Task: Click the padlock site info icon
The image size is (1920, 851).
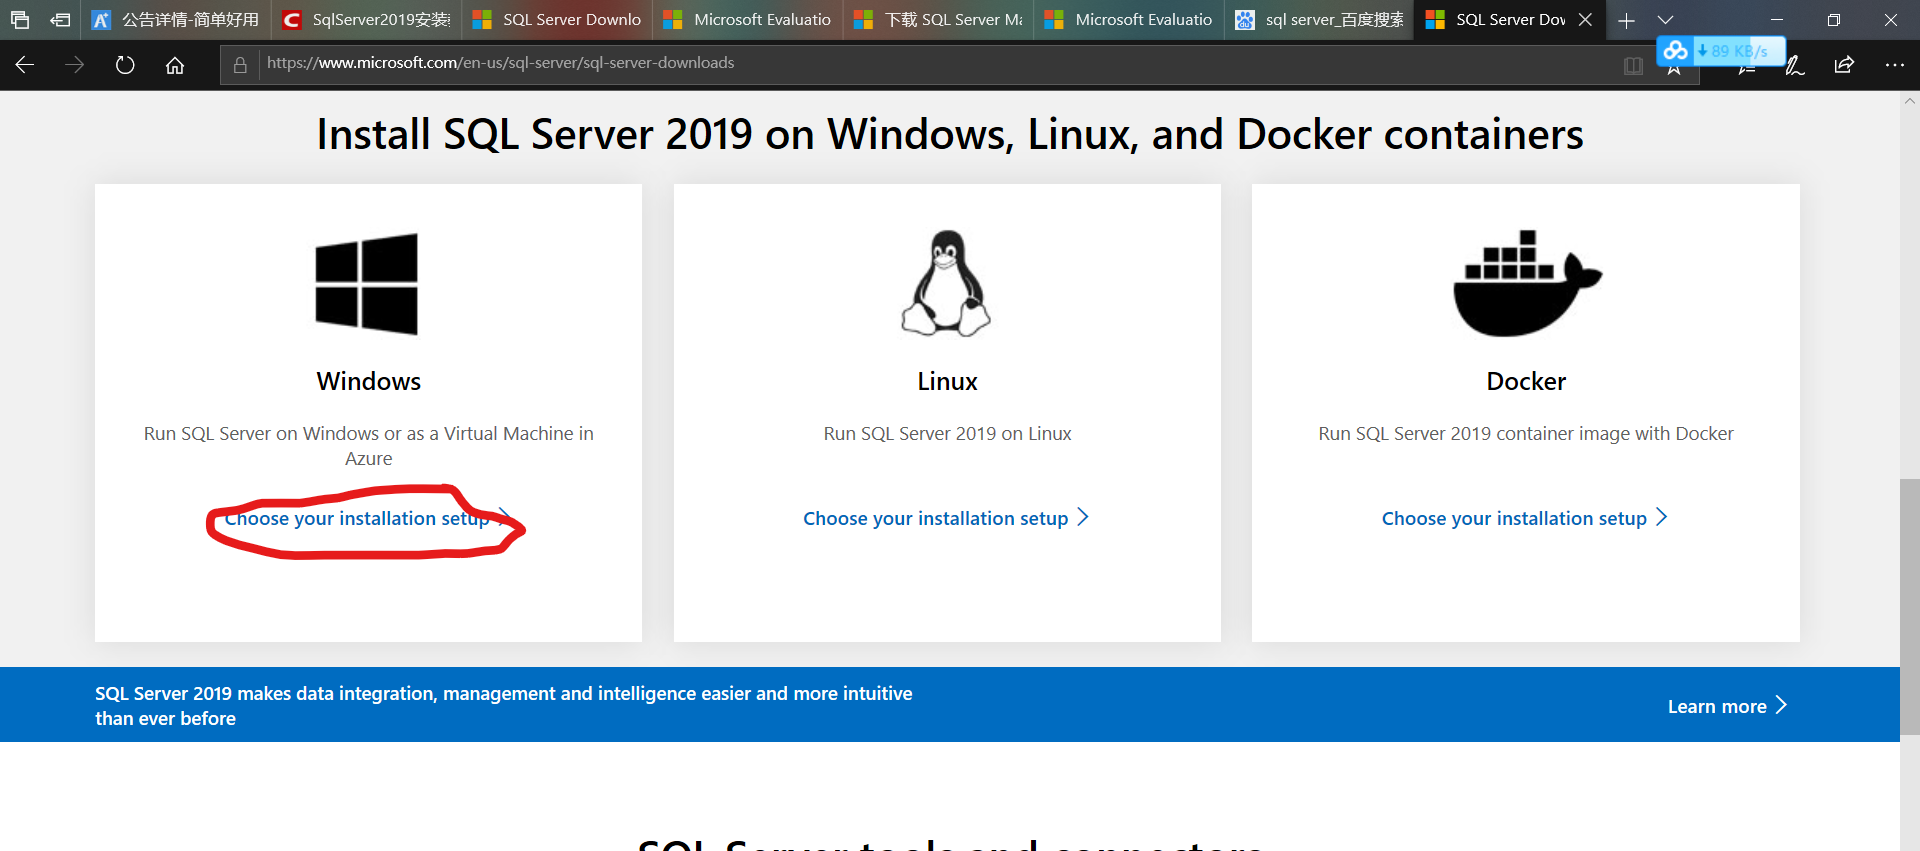Action: (240, 65)
